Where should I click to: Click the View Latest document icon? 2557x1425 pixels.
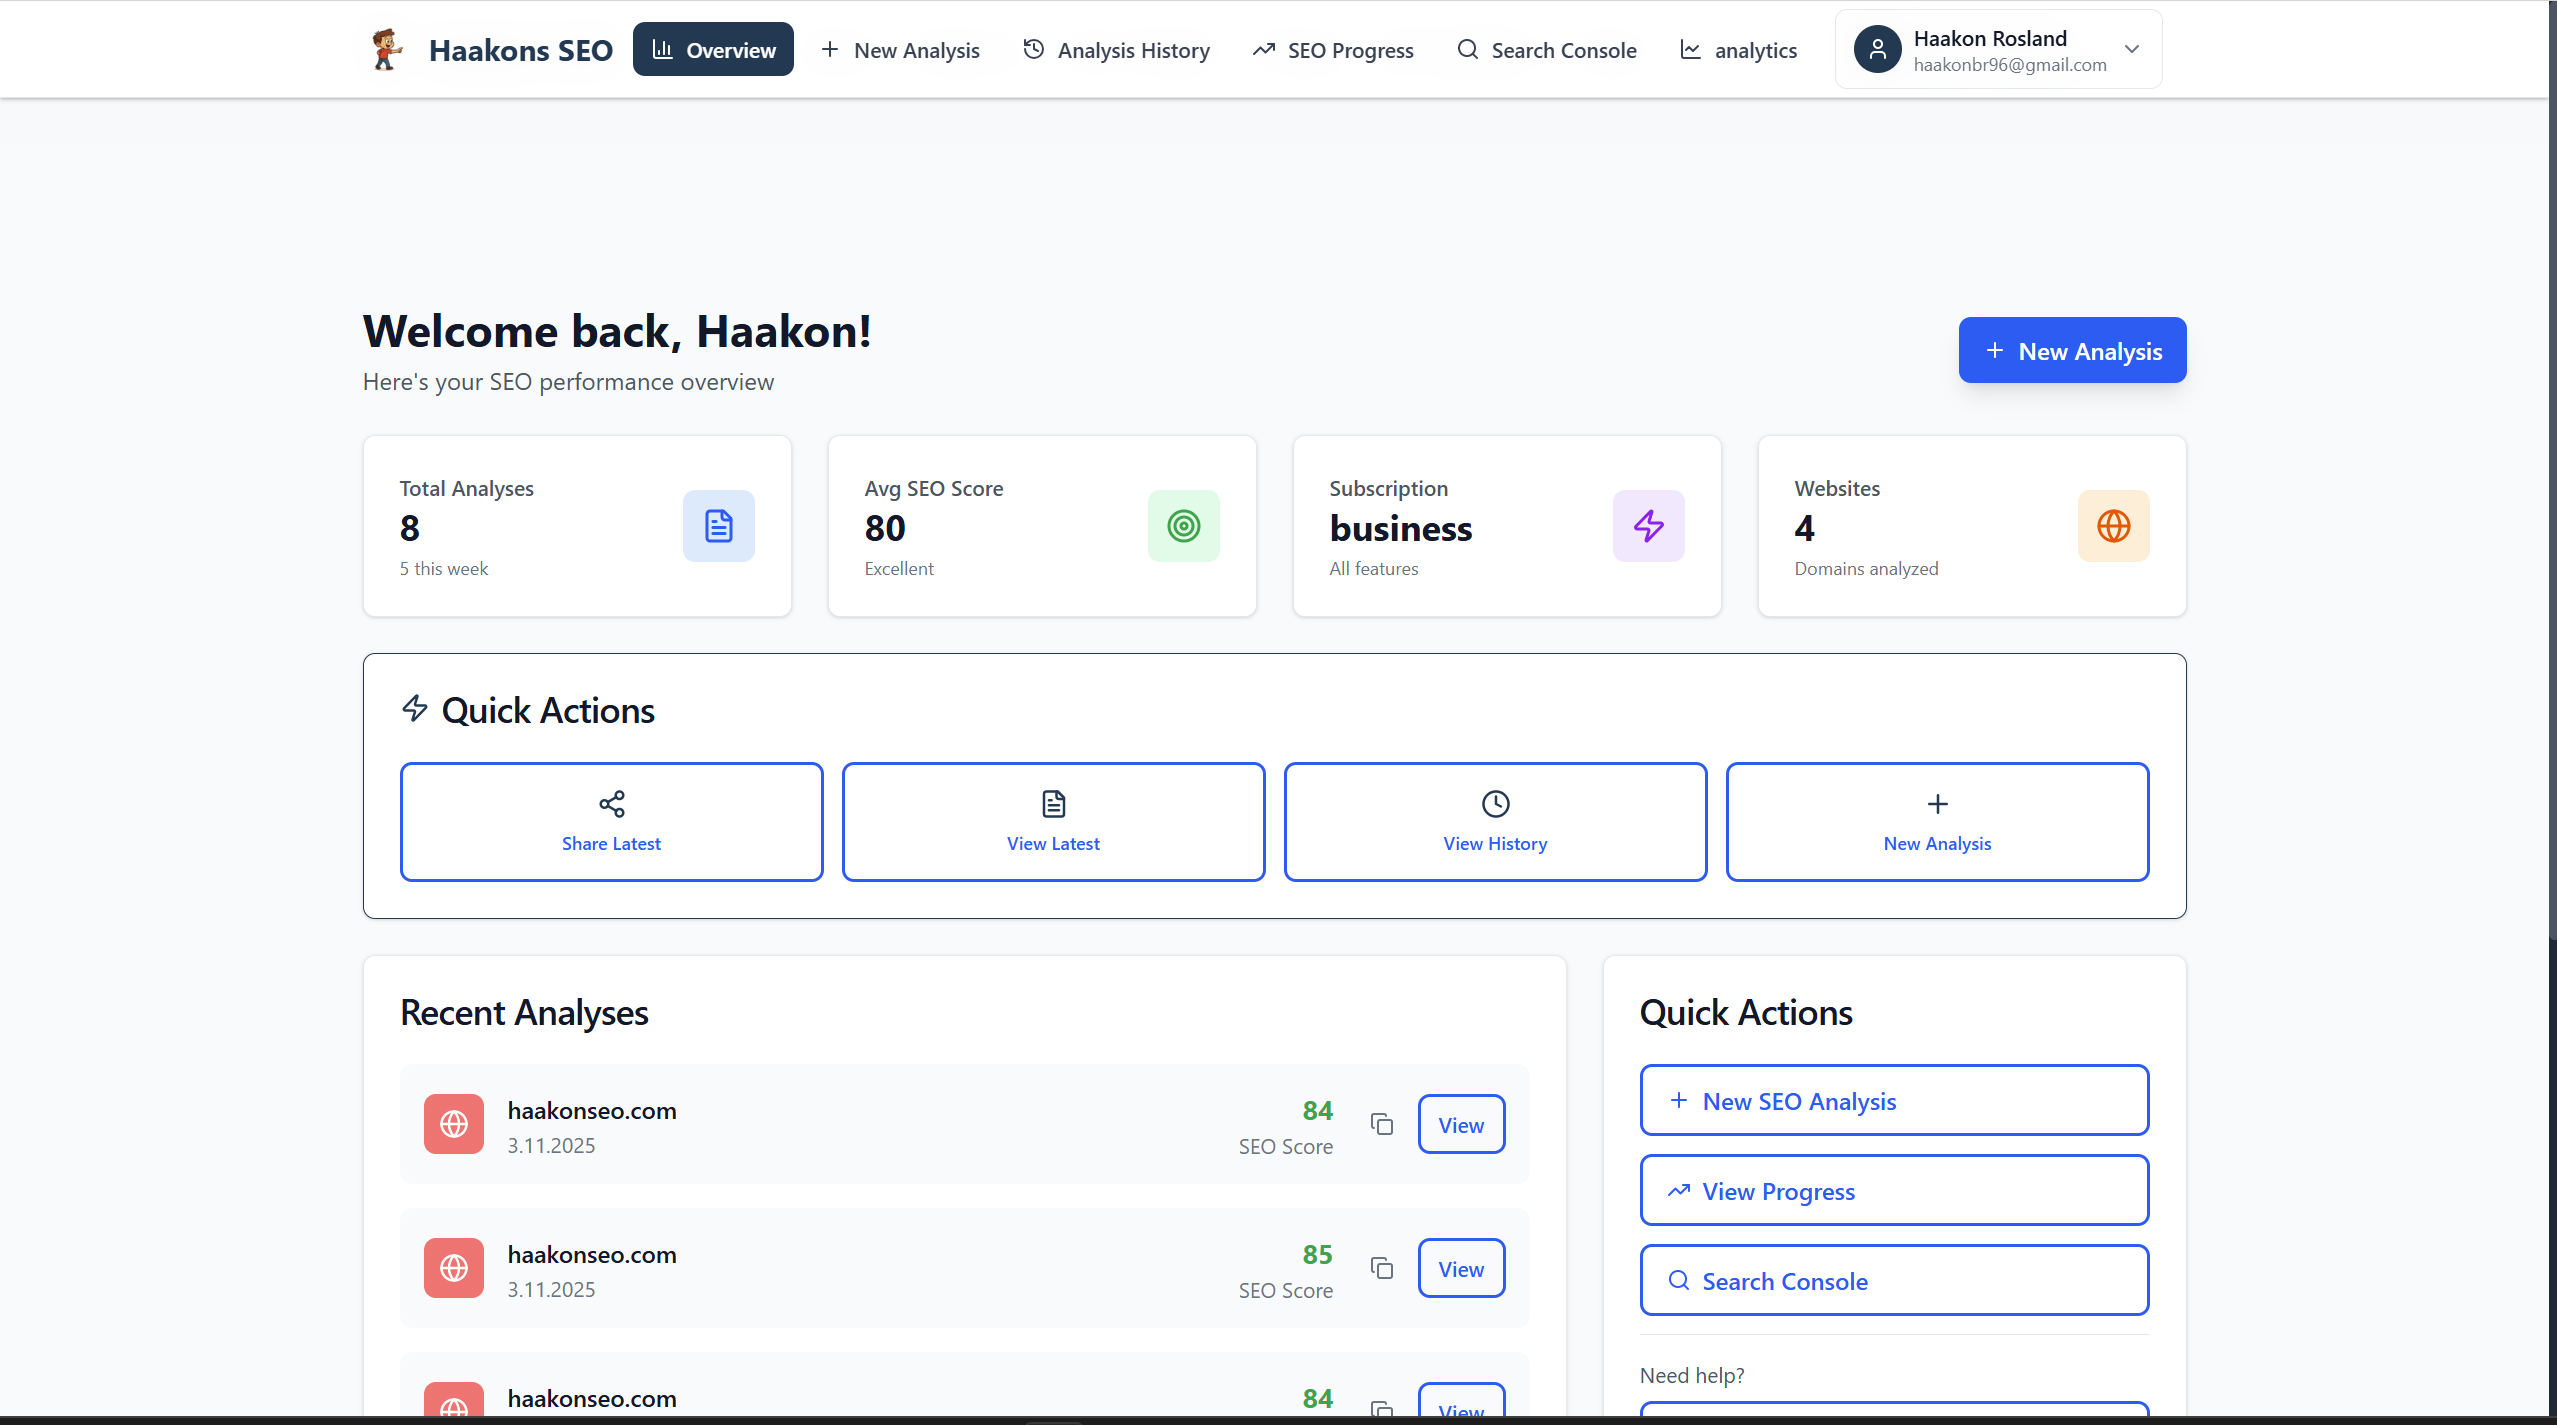tap(1053, 803)
